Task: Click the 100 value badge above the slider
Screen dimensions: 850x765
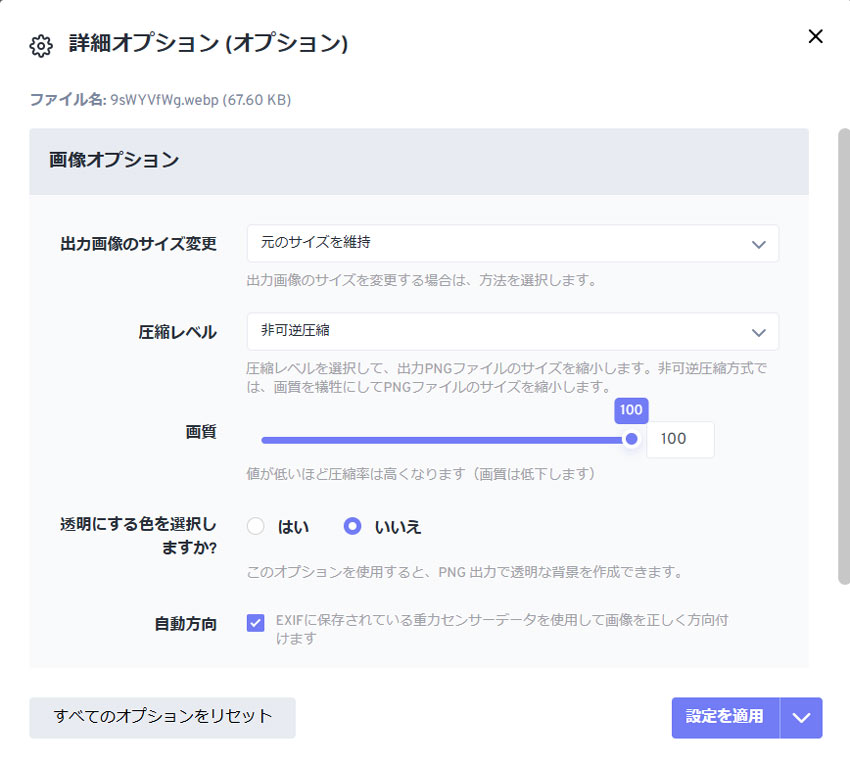Action: (x=633, y=410)
